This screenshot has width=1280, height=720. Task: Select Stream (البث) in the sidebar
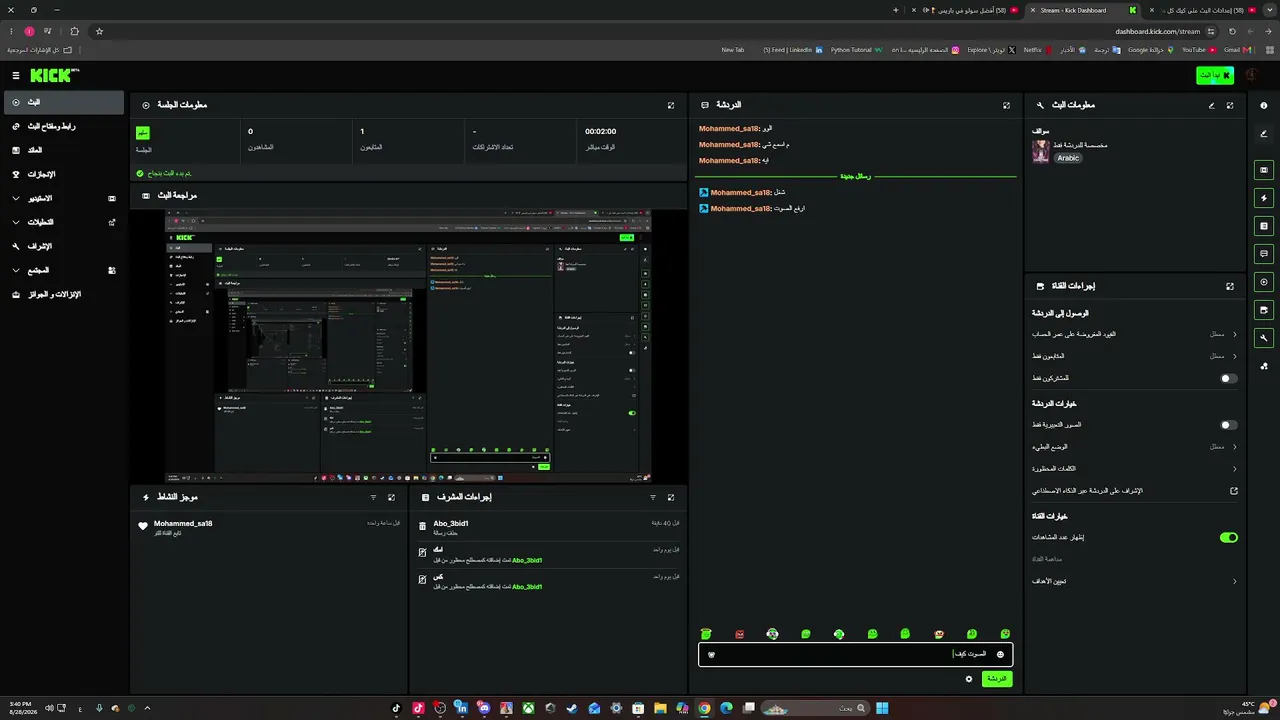(x=63, y=102)
